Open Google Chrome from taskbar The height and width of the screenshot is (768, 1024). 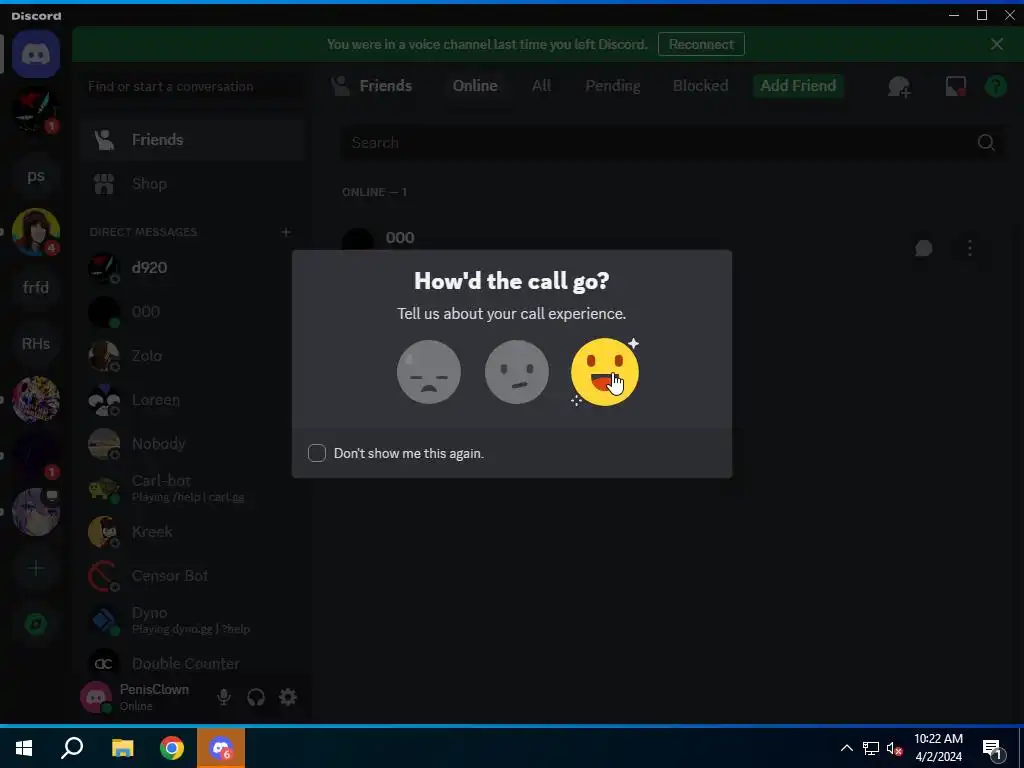coord(172,748)
